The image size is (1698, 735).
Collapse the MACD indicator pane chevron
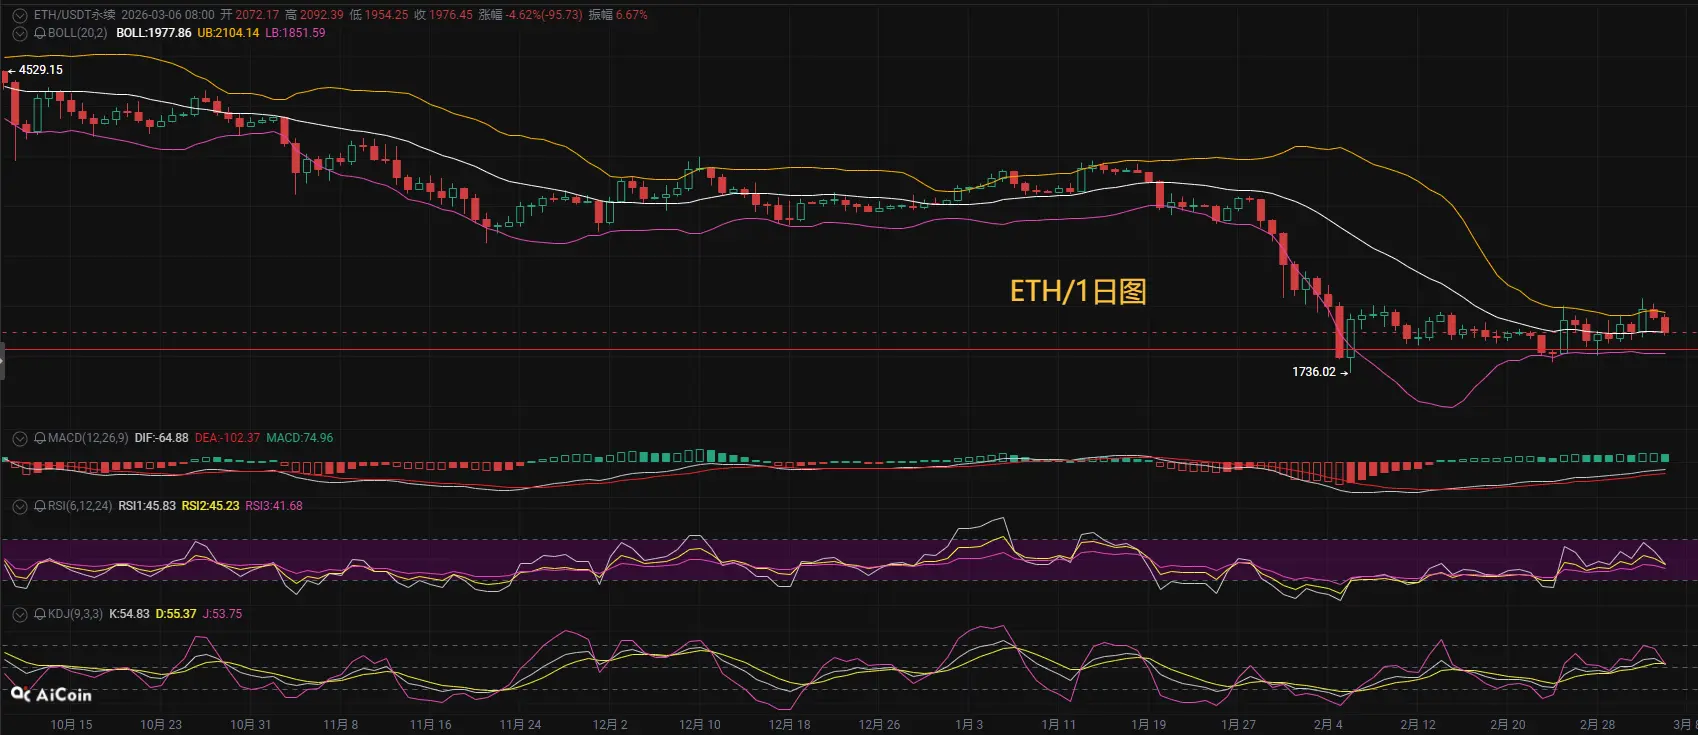point(19,438)
